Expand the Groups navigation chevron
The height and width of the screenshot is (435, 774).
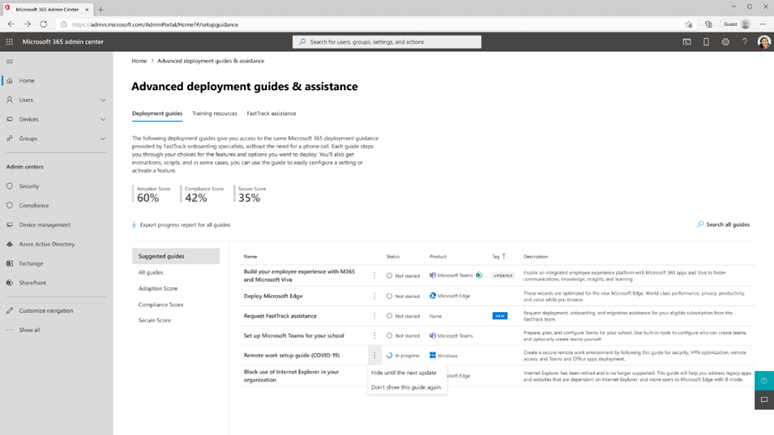click(x=103, y=139)
